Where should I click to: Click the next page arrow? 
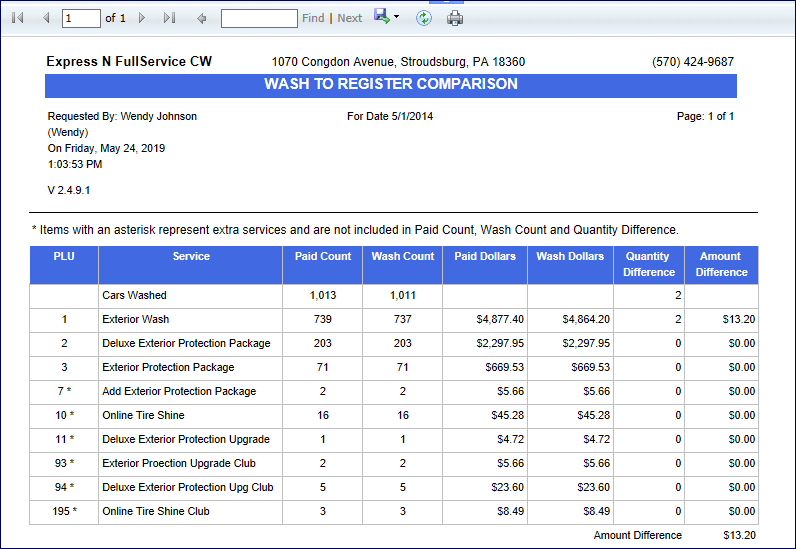click(142, 18)
